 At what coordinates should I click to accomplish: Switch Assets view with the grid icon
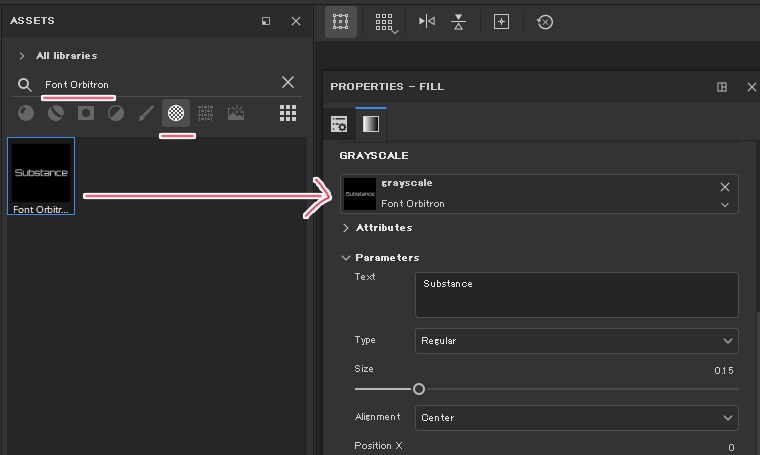pos(288,113)
